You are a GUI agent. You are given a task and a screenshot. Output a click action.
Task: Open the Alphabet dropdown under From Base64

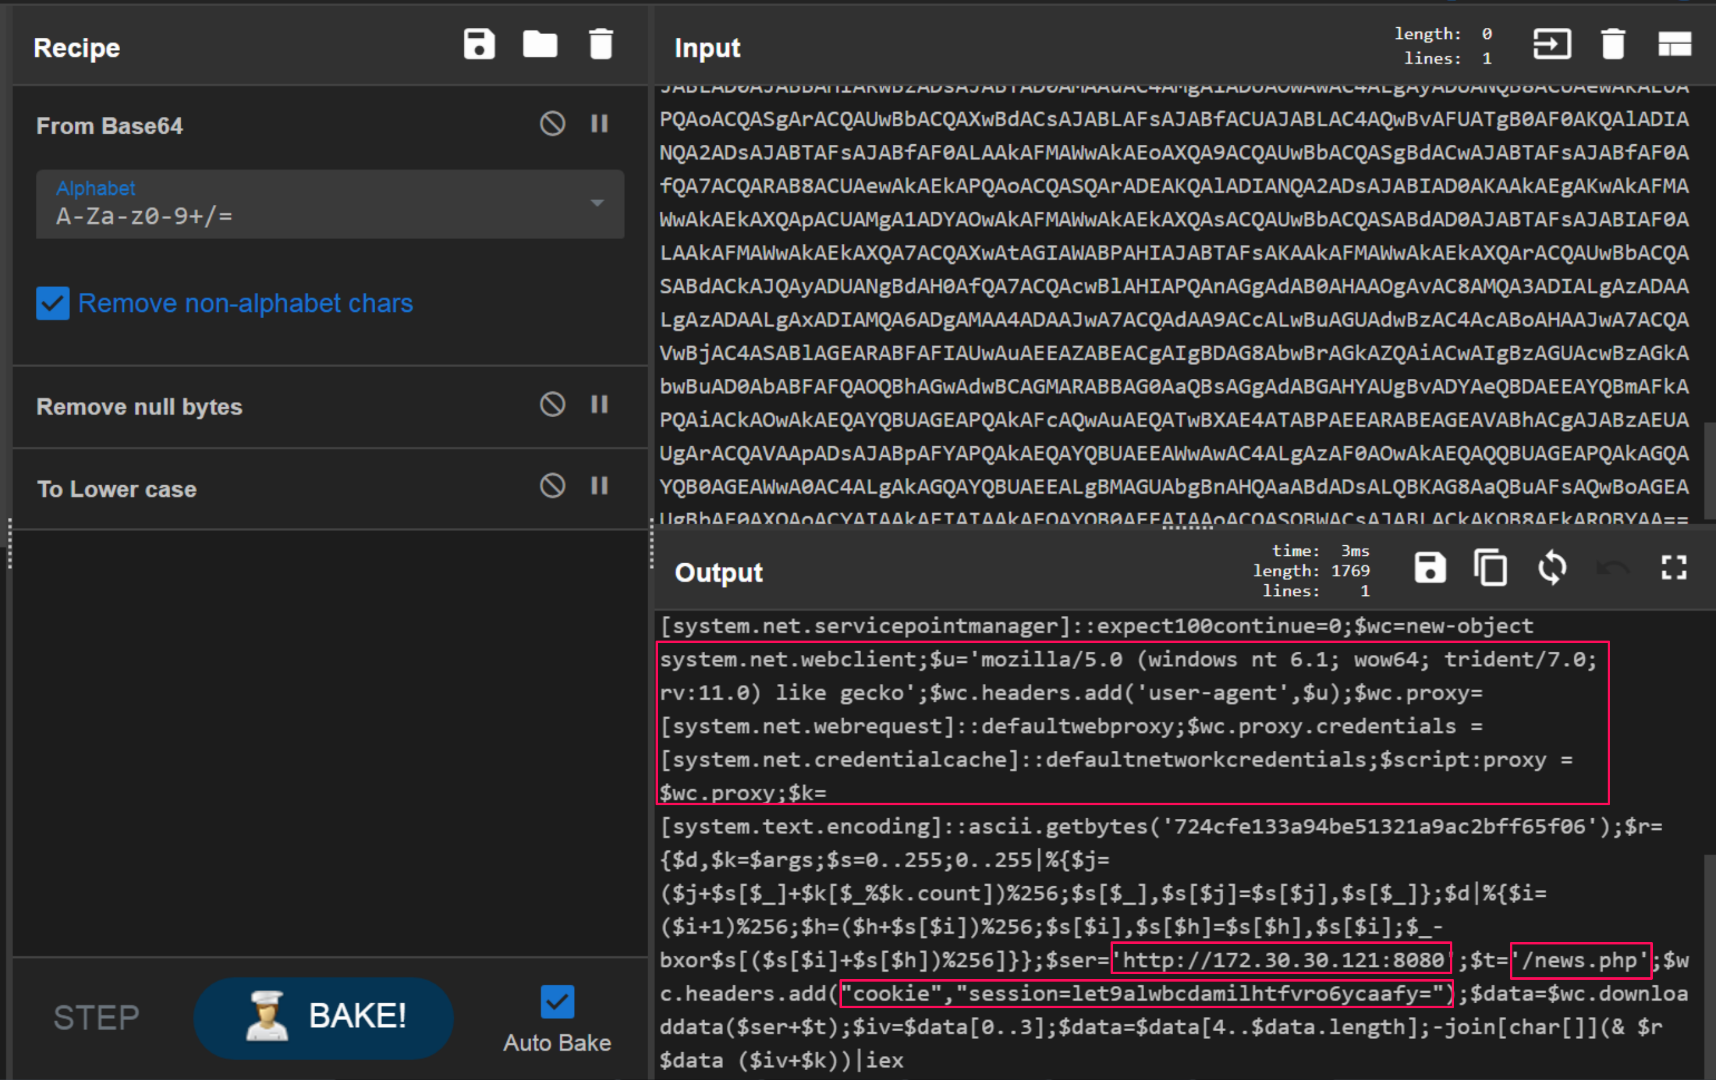(597, 204)
